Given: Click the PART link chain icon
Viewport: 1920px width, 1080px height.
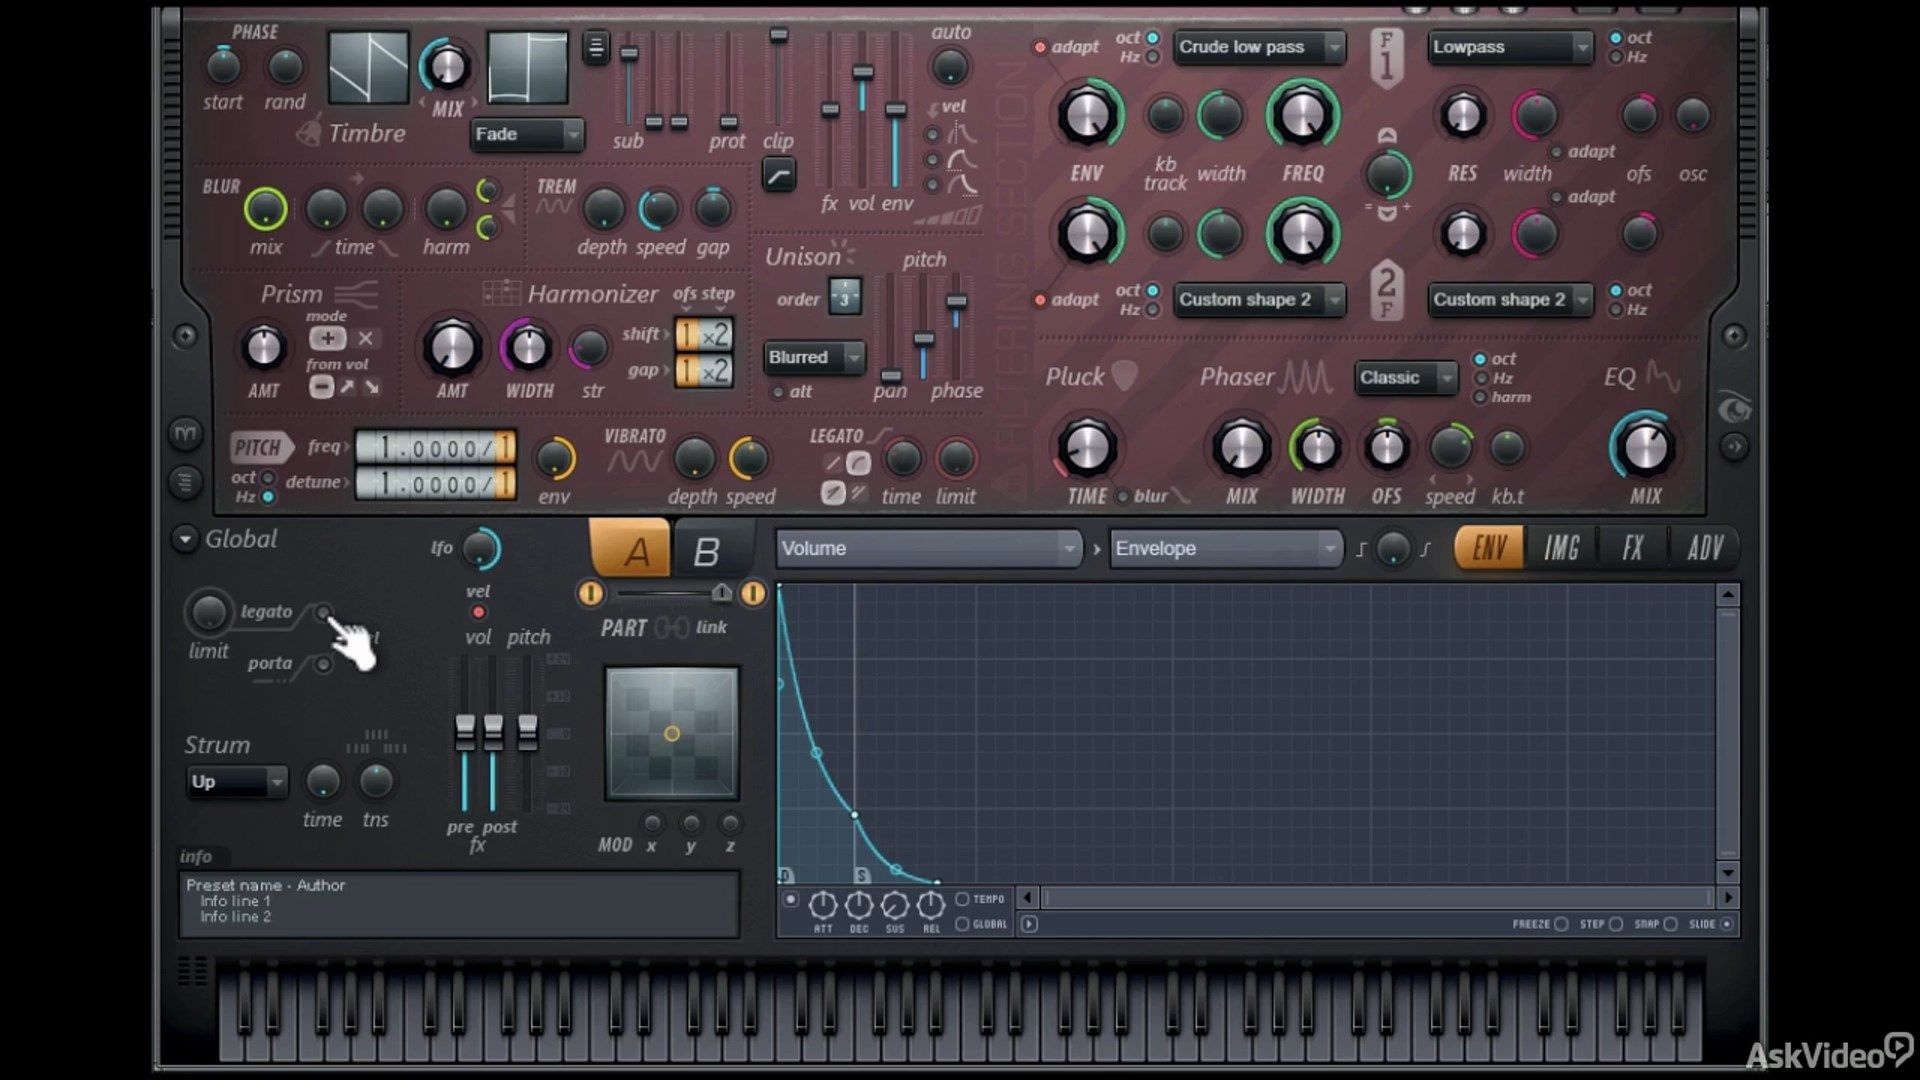Looking at the screenshot, I should 671,628.
